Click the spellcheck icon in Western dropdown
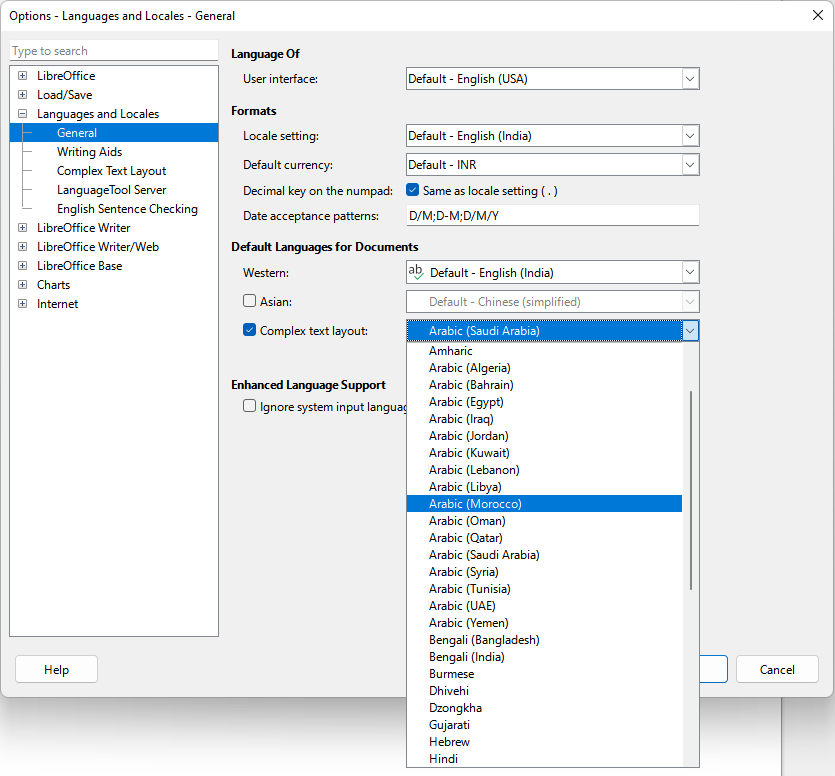 click(x=416, y=272)
